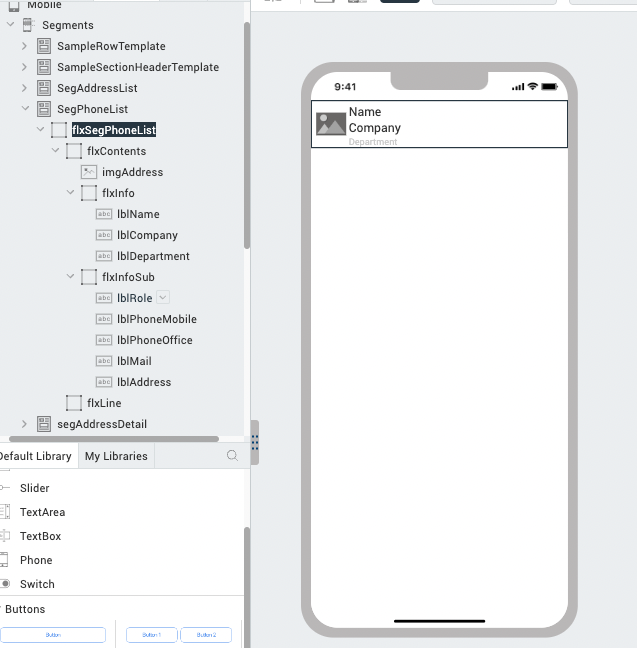This screenshot has width=637, height=648.
Task: Click the lblName label widget icon
Action: [x=104, y=214]
